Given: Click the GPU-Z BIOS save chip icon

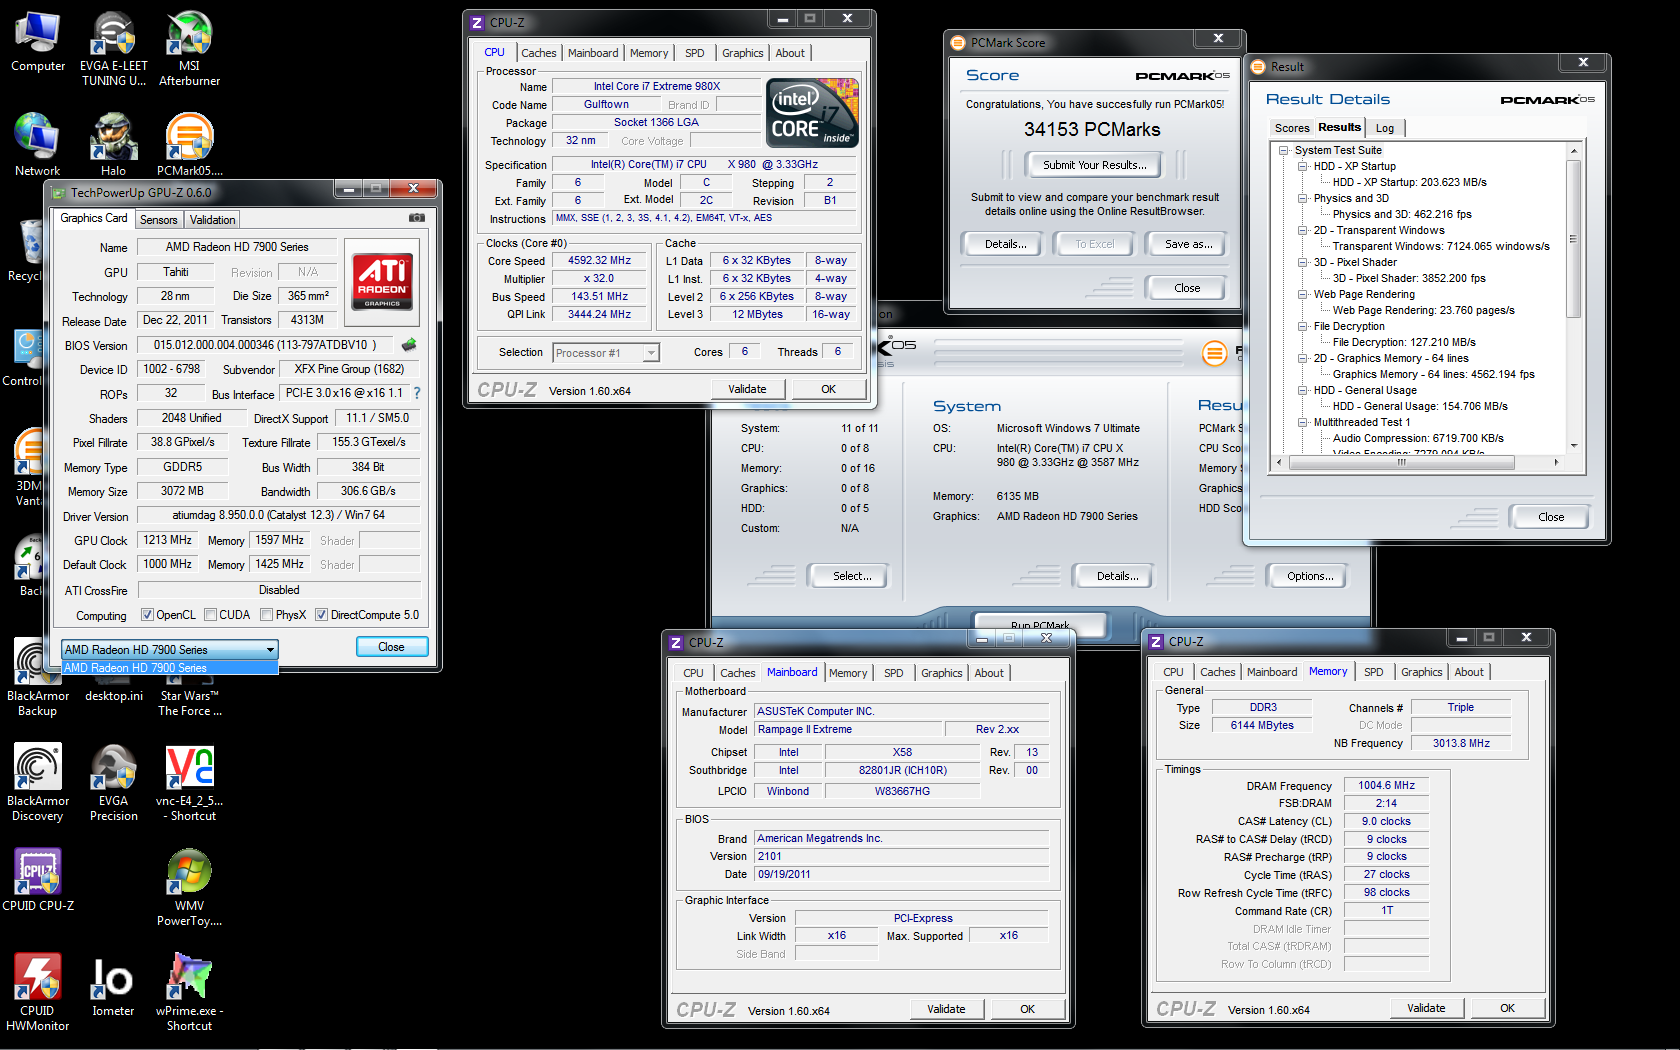Looking at the screenshot, I should (x=409, y=345).
